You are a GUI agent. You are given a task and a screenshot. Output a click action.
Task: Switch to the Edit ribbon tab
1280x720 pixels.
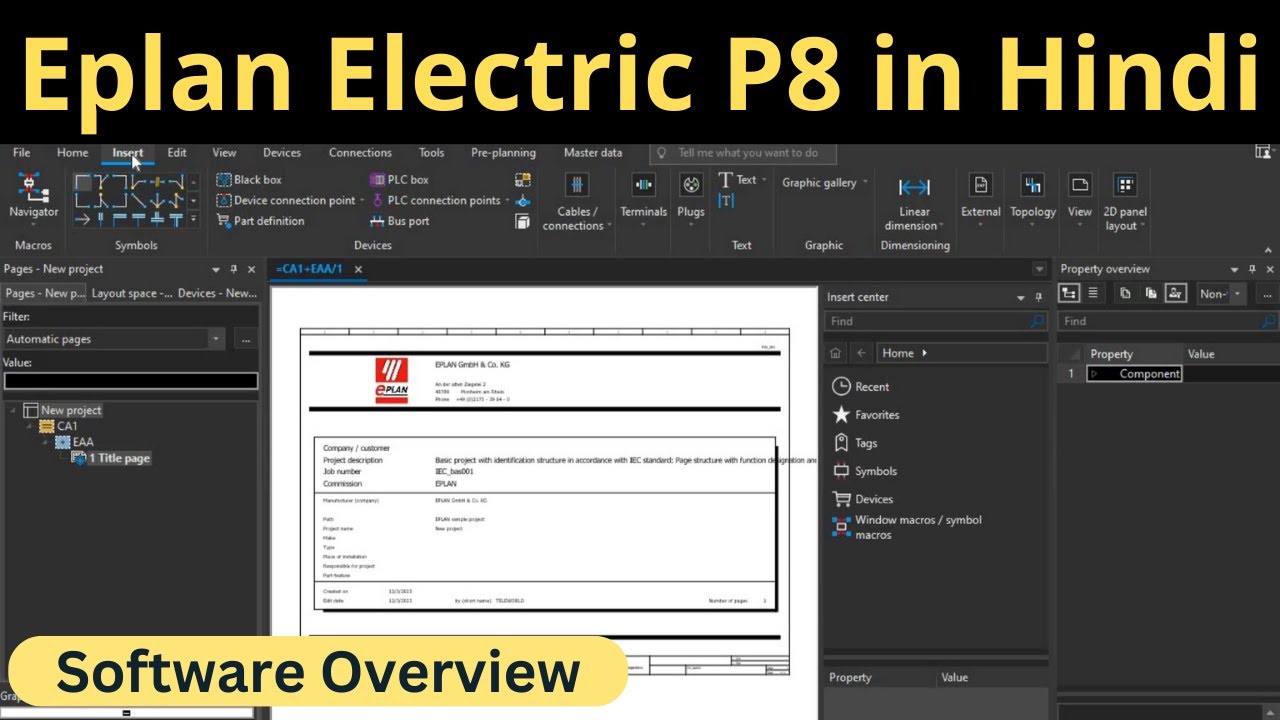[177, 153]
